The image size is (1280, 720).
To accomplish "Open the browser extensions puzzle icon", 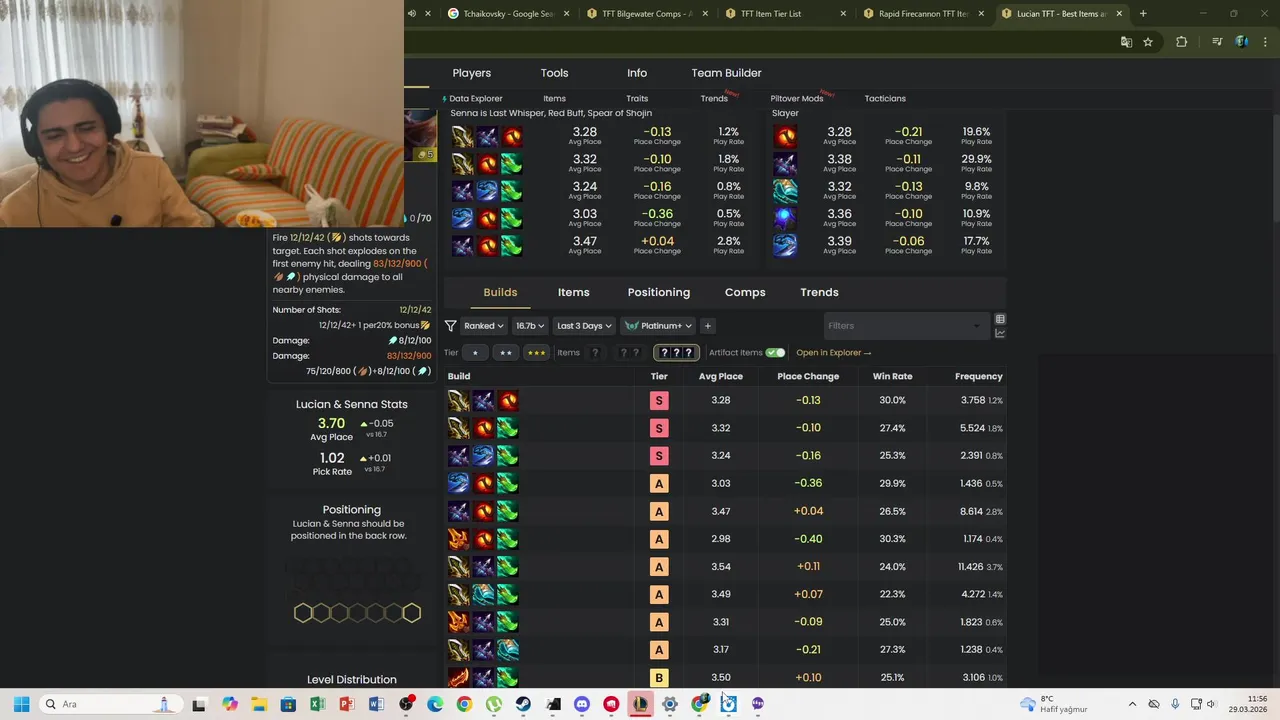I will [1181, 42].
